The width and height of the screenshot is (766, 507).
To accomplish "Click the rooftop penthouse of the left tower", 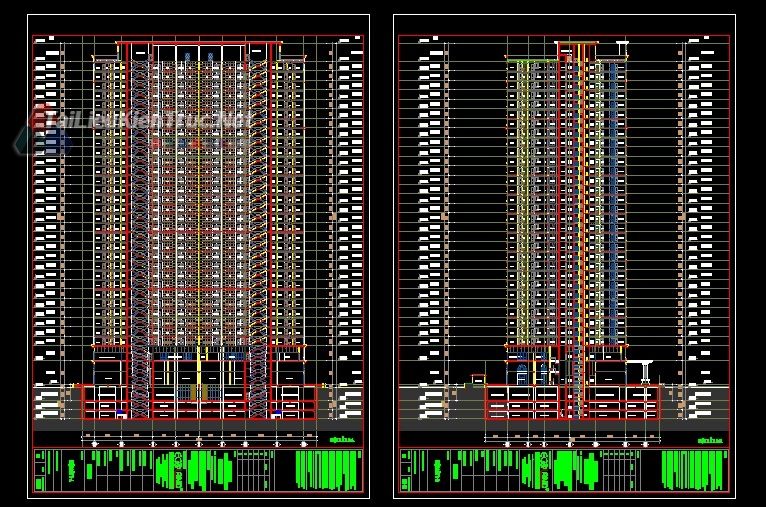I will coord(198,51).
